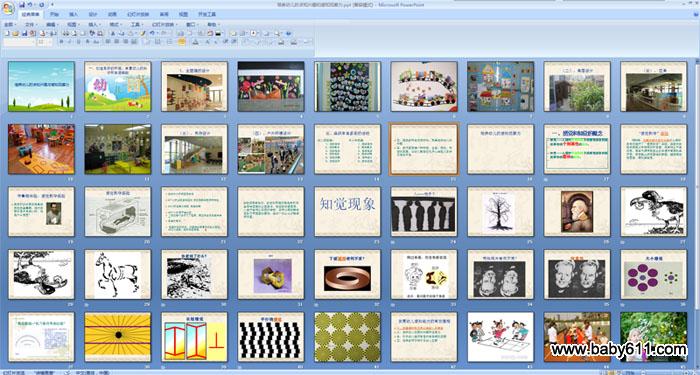Screen dimensions: 700x375
Task: Click the Open folder icon in classic toolbar
Action: 15,33
